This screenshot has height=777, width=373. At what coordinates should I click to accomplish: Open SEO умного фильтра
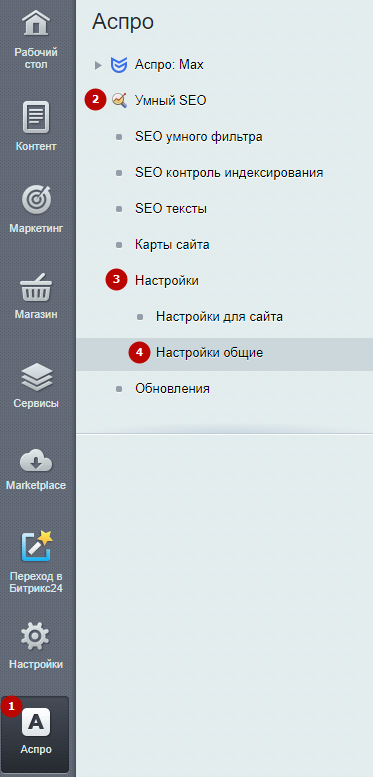(199, 137)
